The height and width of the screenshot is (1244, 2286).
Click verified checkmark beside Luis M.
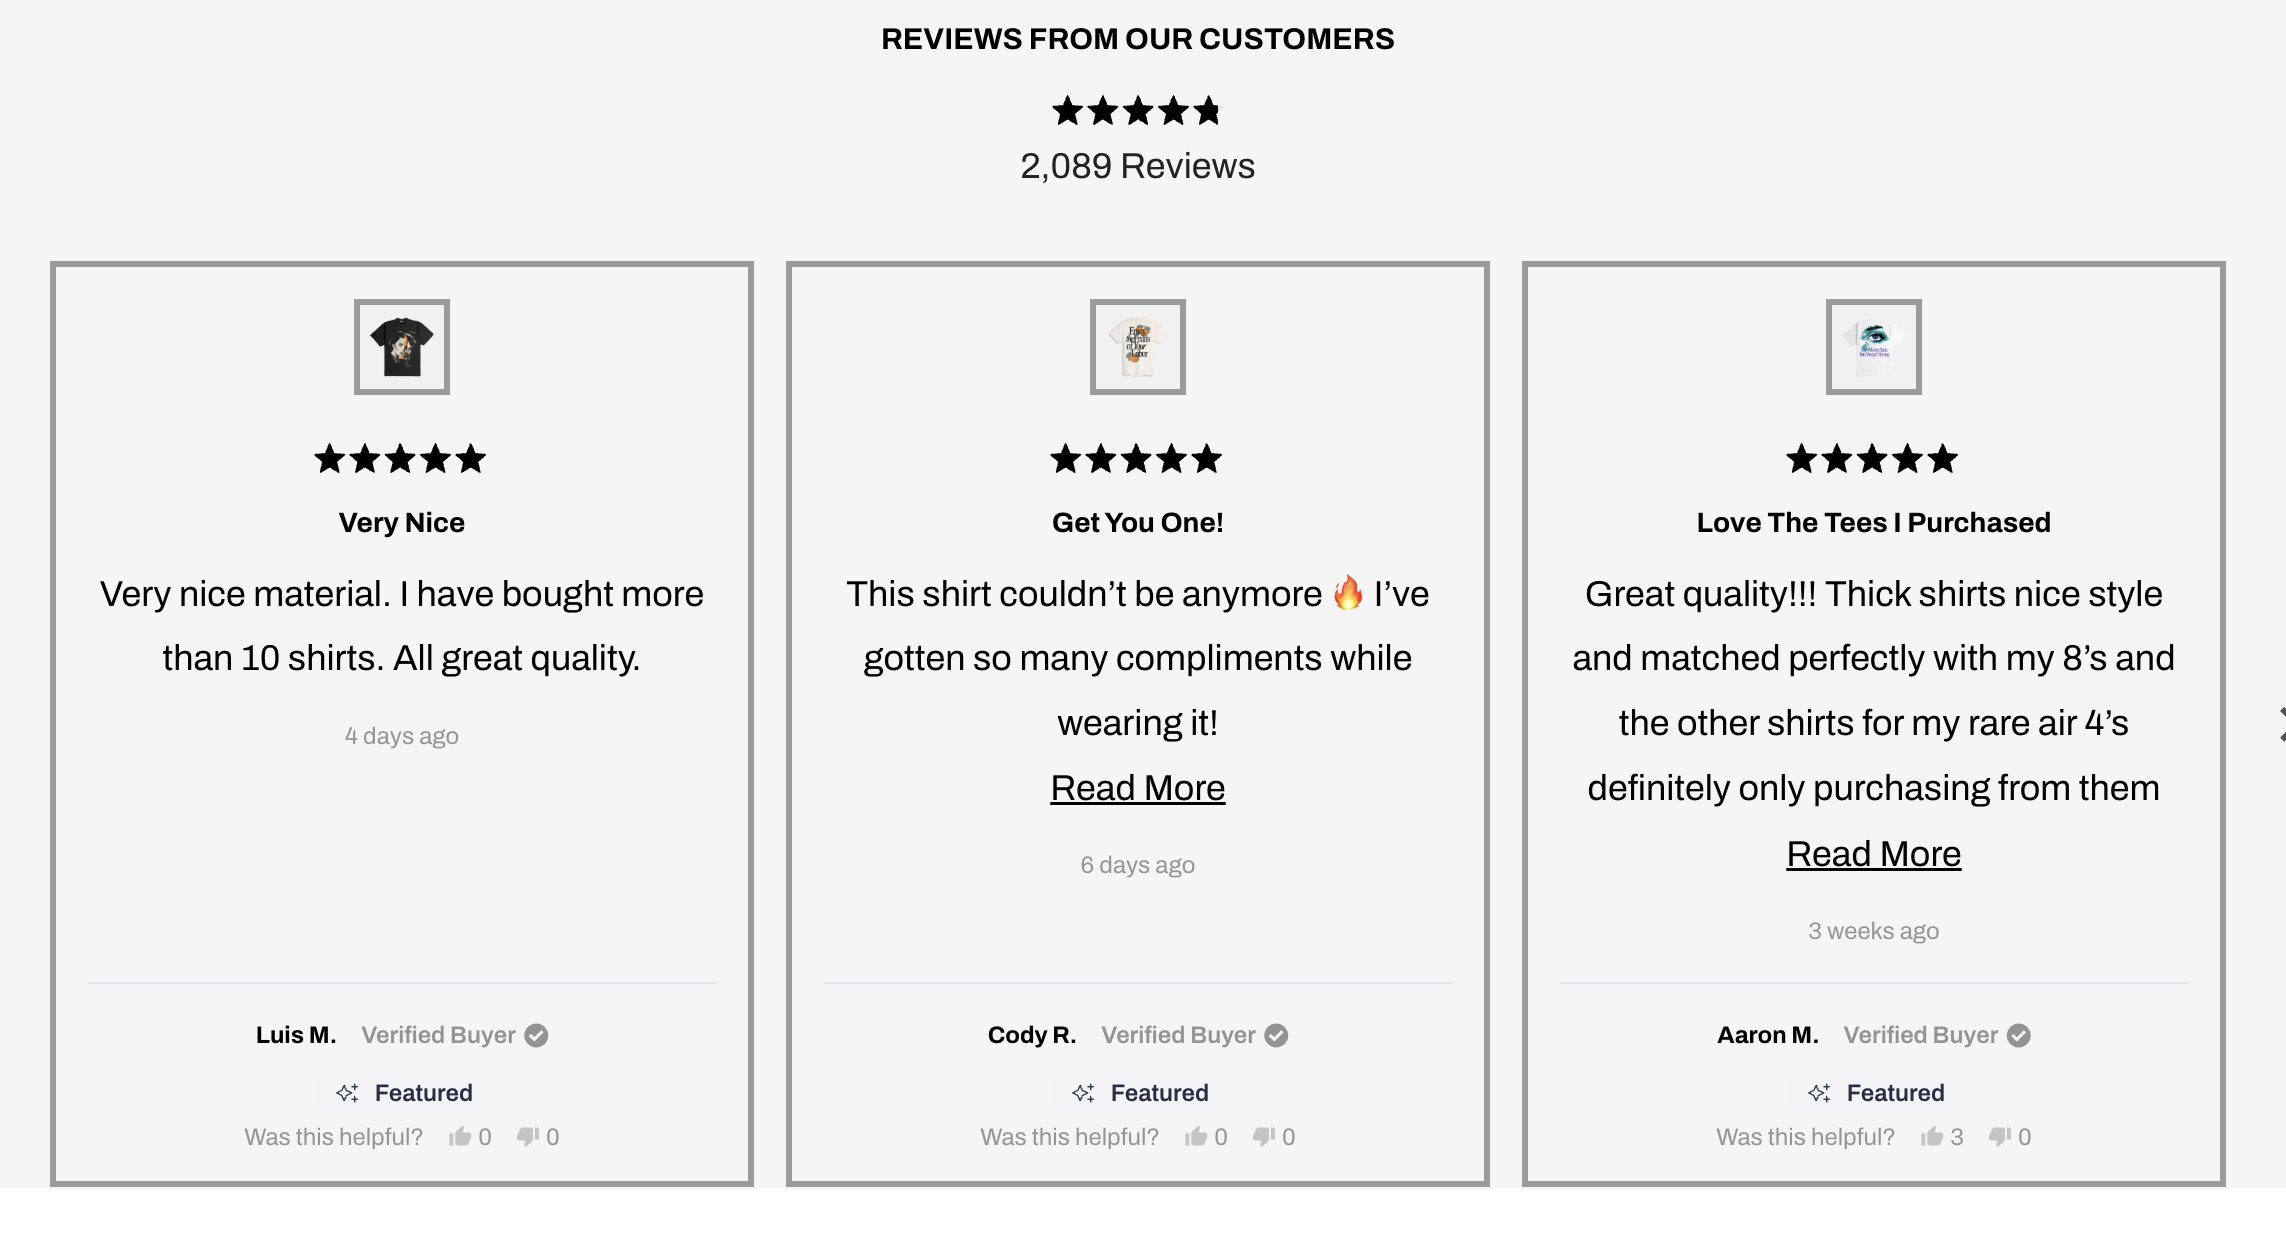pyautogui.click(x=537, y=1035)
